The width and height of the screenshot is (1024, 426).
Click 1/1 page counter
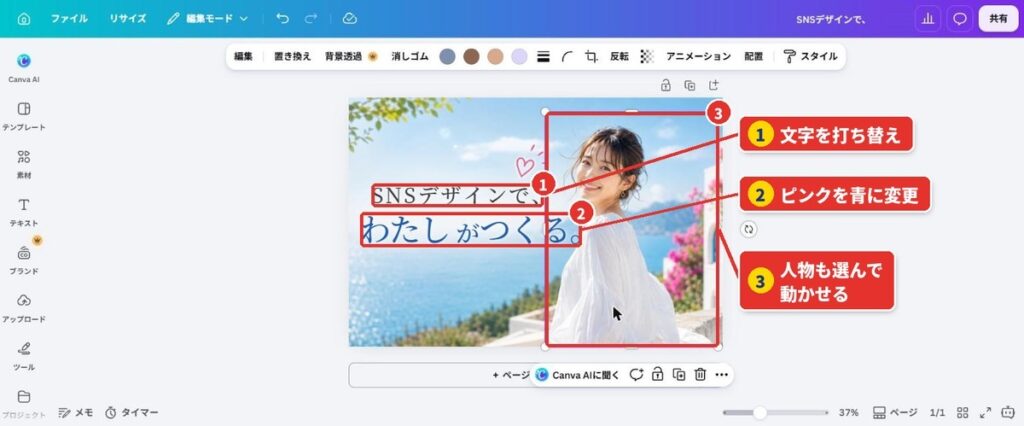(x=937, y=413)
